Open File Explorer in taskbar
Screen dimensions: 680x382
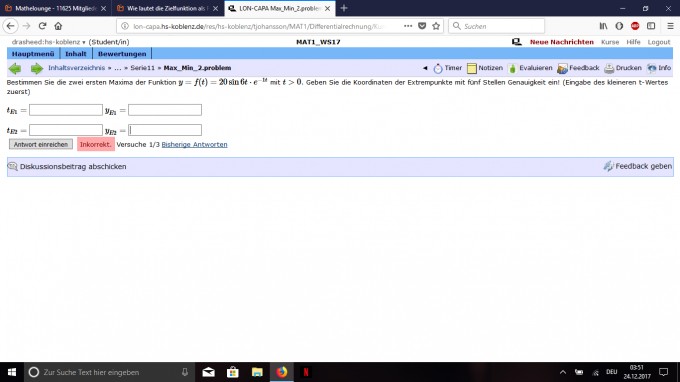(x=257, y=372)
